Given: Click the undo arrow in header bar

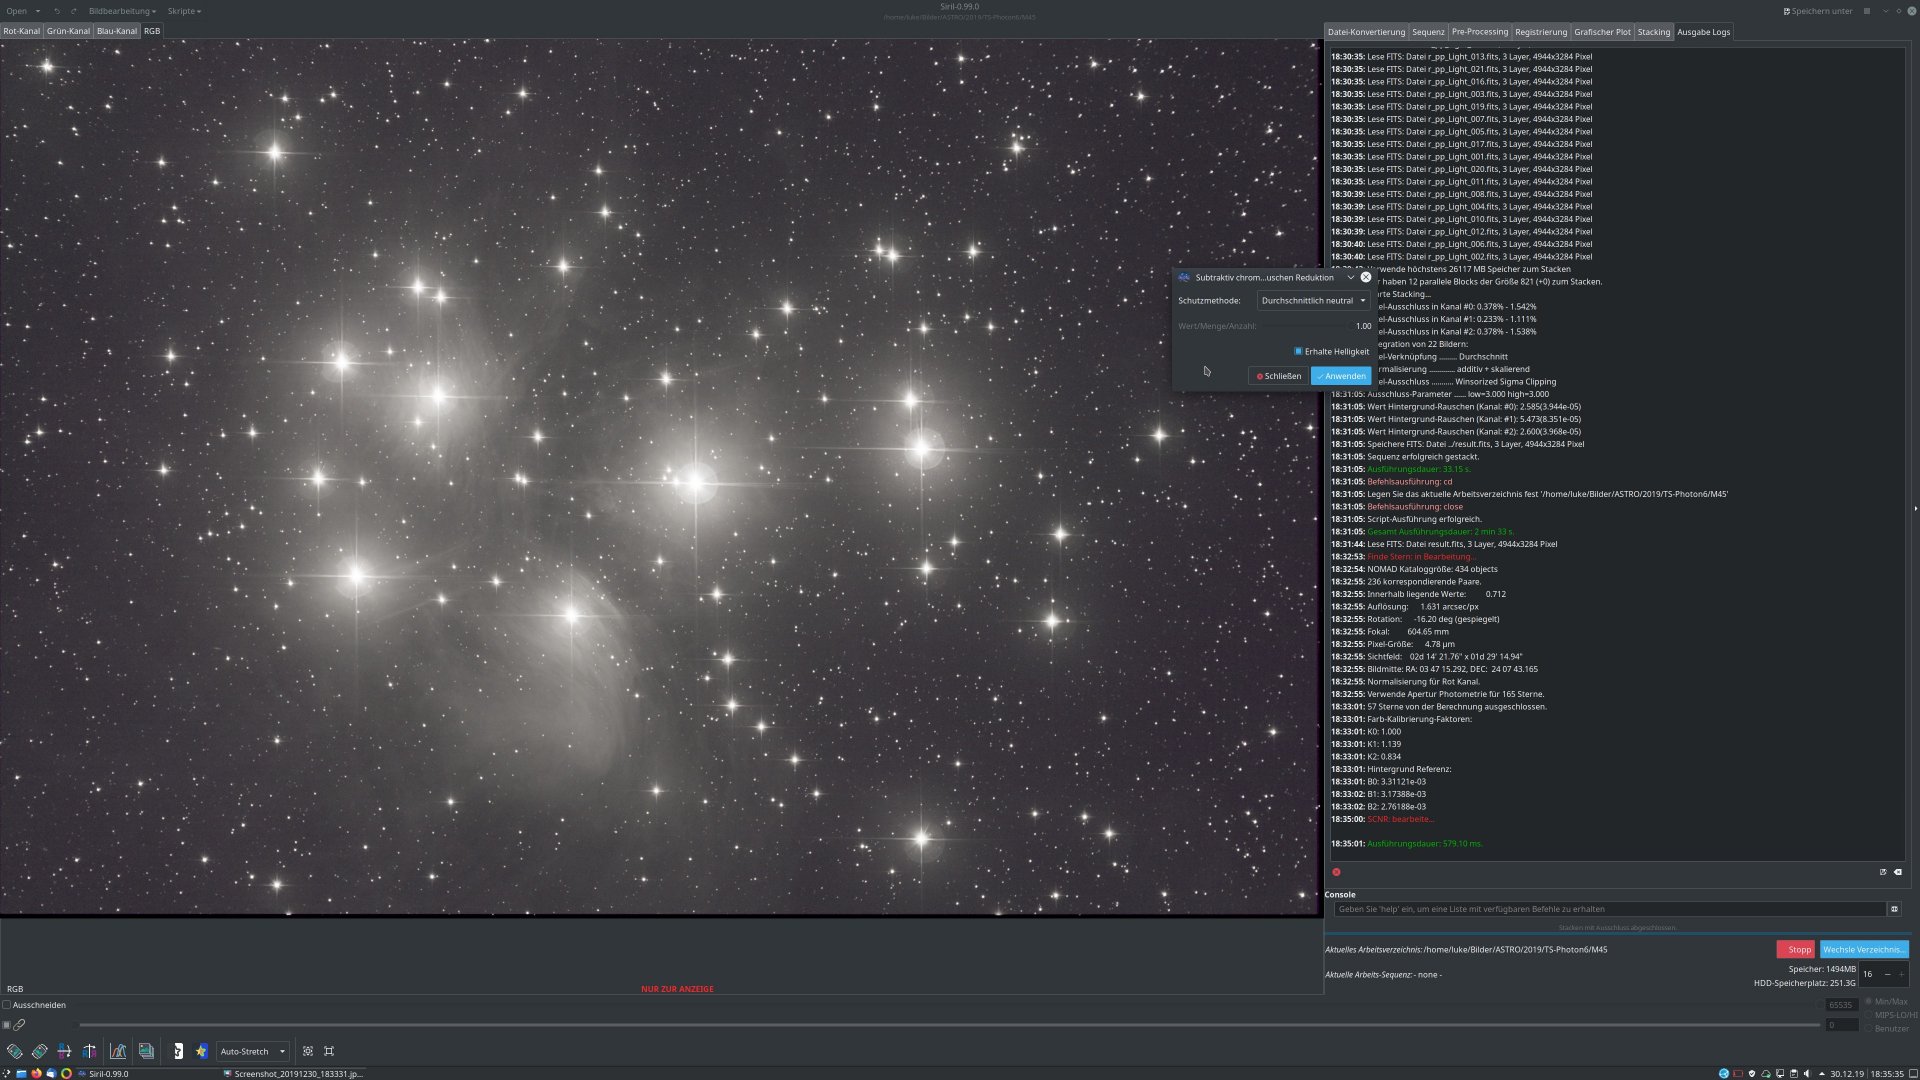Looking at the screenshot, I should pyautogui.click(x=57, y=11).
